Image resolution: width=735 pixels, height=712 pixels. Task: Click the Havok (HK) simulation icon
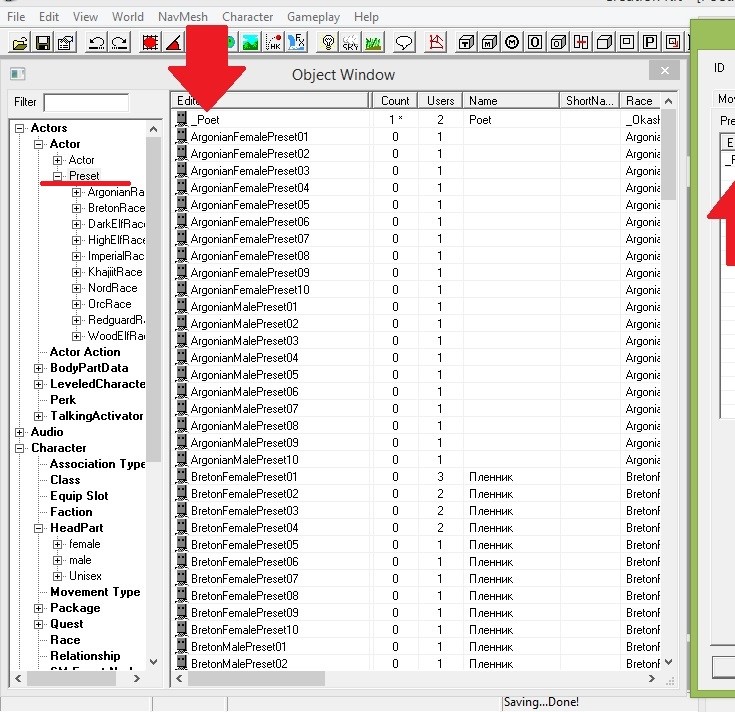point(273,43)
